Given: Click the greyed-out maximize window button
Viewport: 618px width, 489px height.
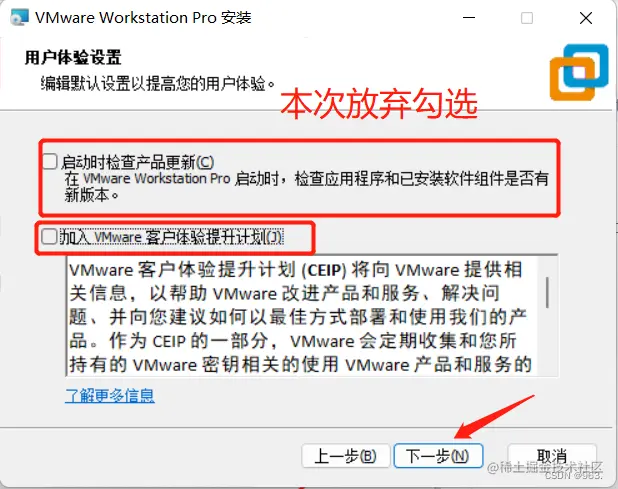Looking at the screenshot, I should (527, 18).
